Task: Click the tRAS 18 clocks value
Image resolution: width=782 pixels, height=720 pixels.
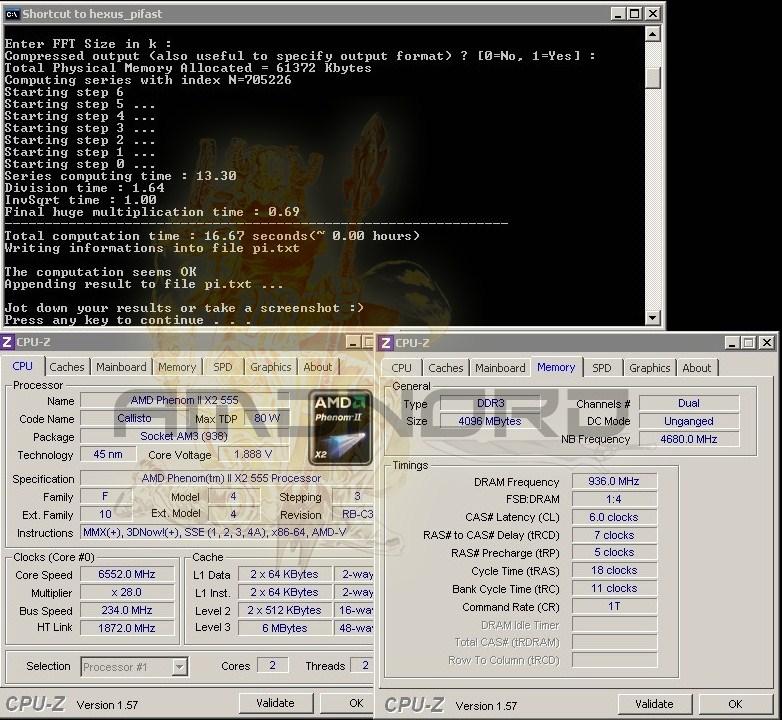Action: click(614, 570)
